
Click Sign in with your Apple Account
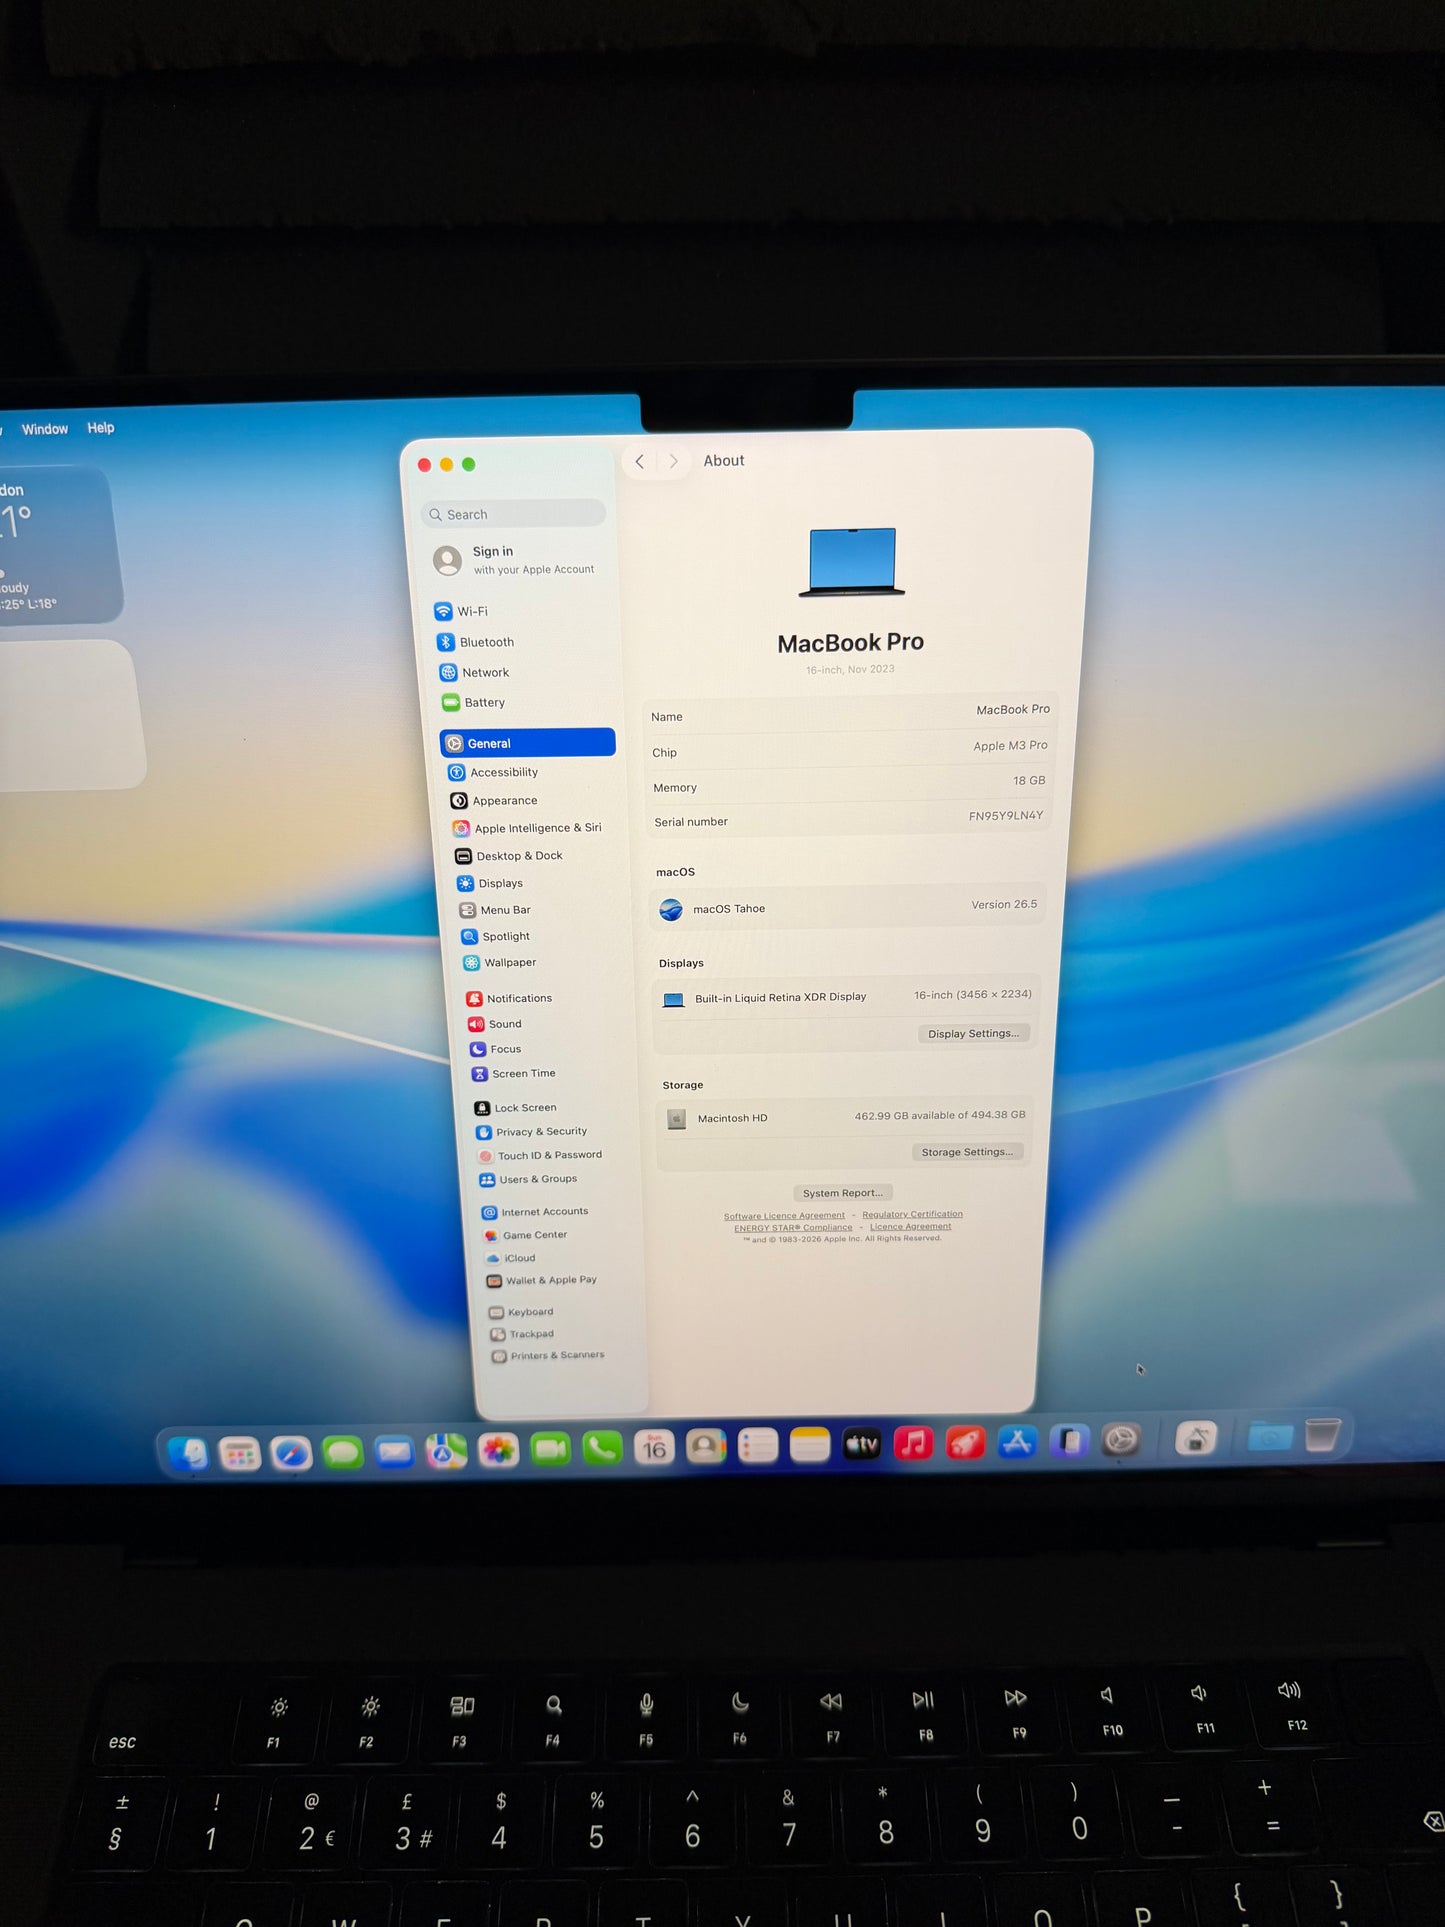pyautogui.click(x=514, y=560)
